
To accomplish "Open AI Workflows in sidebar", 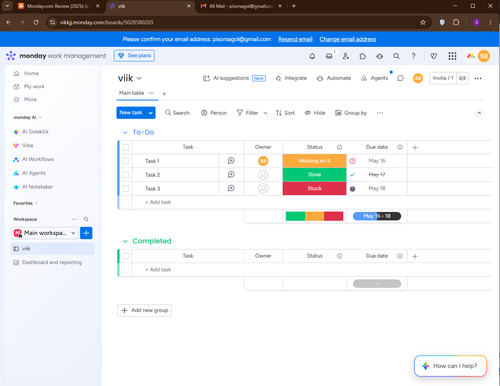I will click(x=38, y=159).
